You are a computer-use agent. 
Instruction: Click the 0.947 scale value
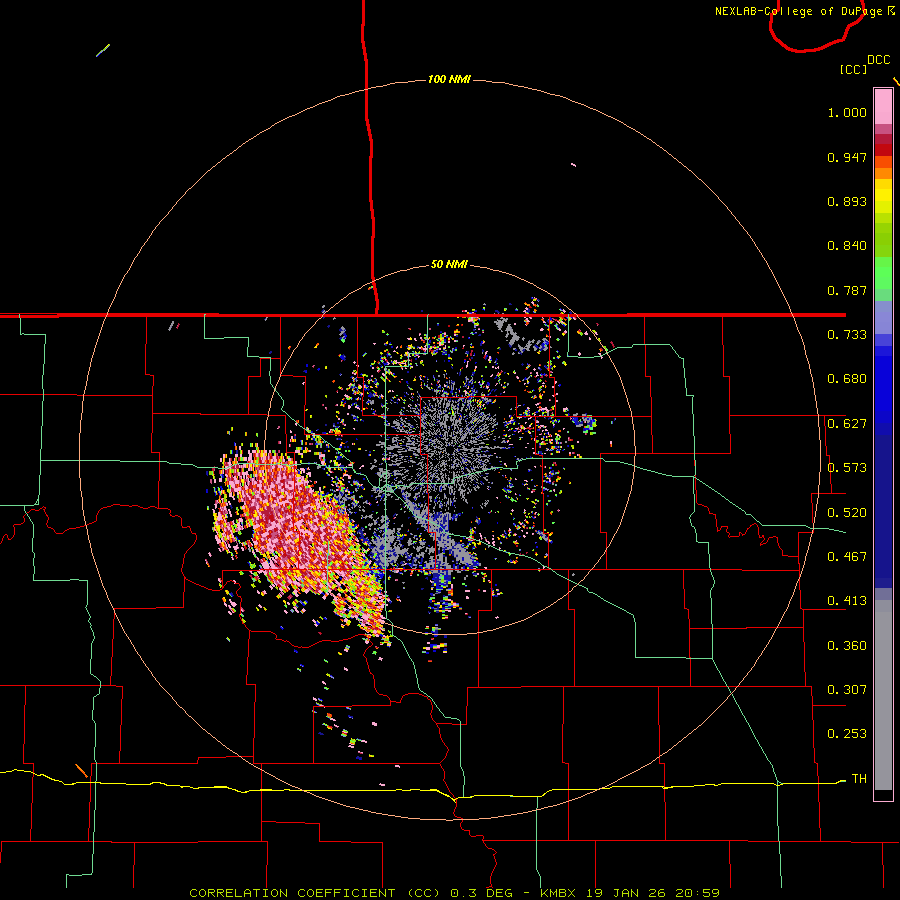pos(847,157)
